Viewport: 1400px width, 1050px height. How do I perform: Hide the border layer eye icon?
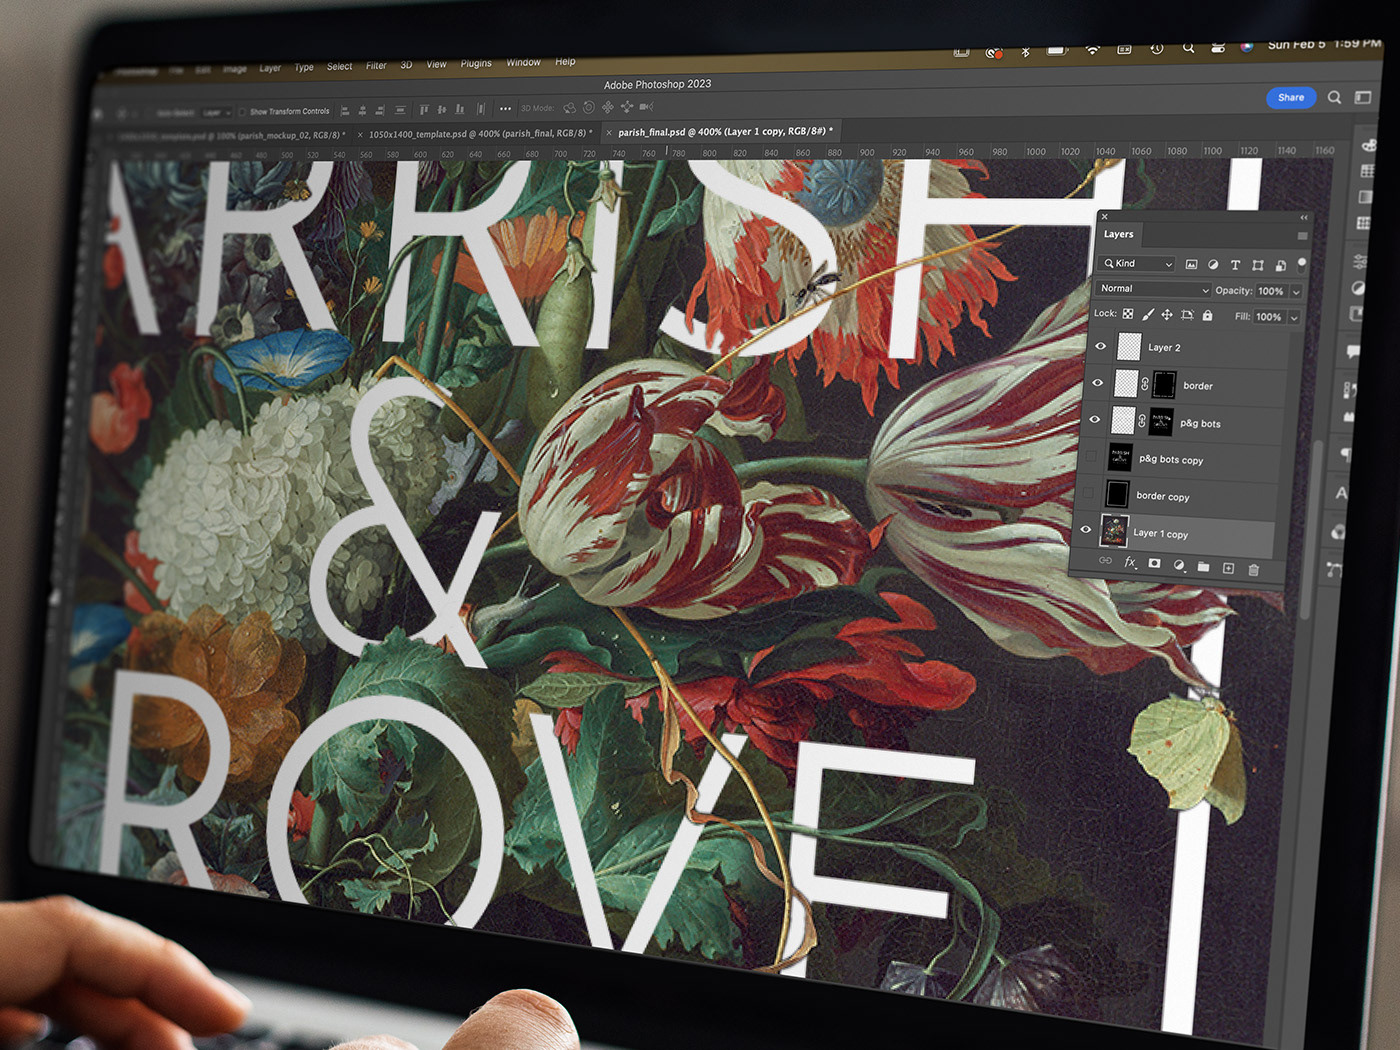[1097, 383]
